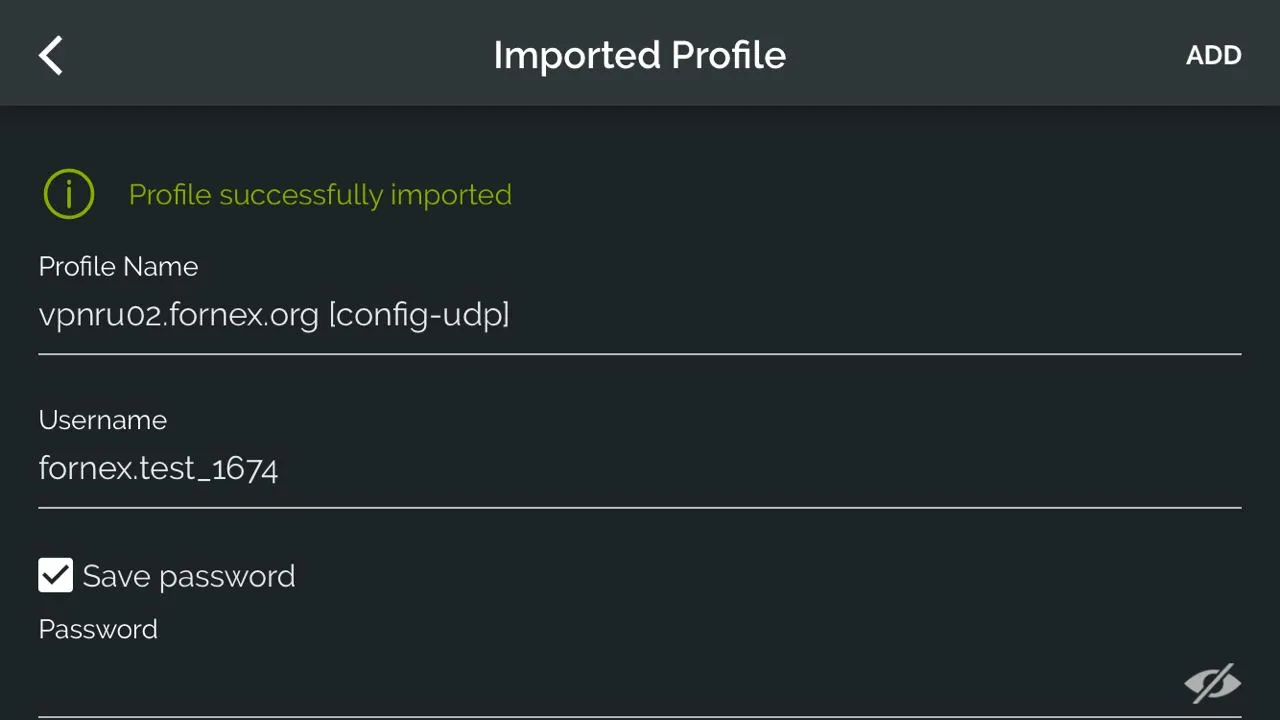Go back using the left arrow icon
The height and width of the screenshot is (720, 1280).
51,55
